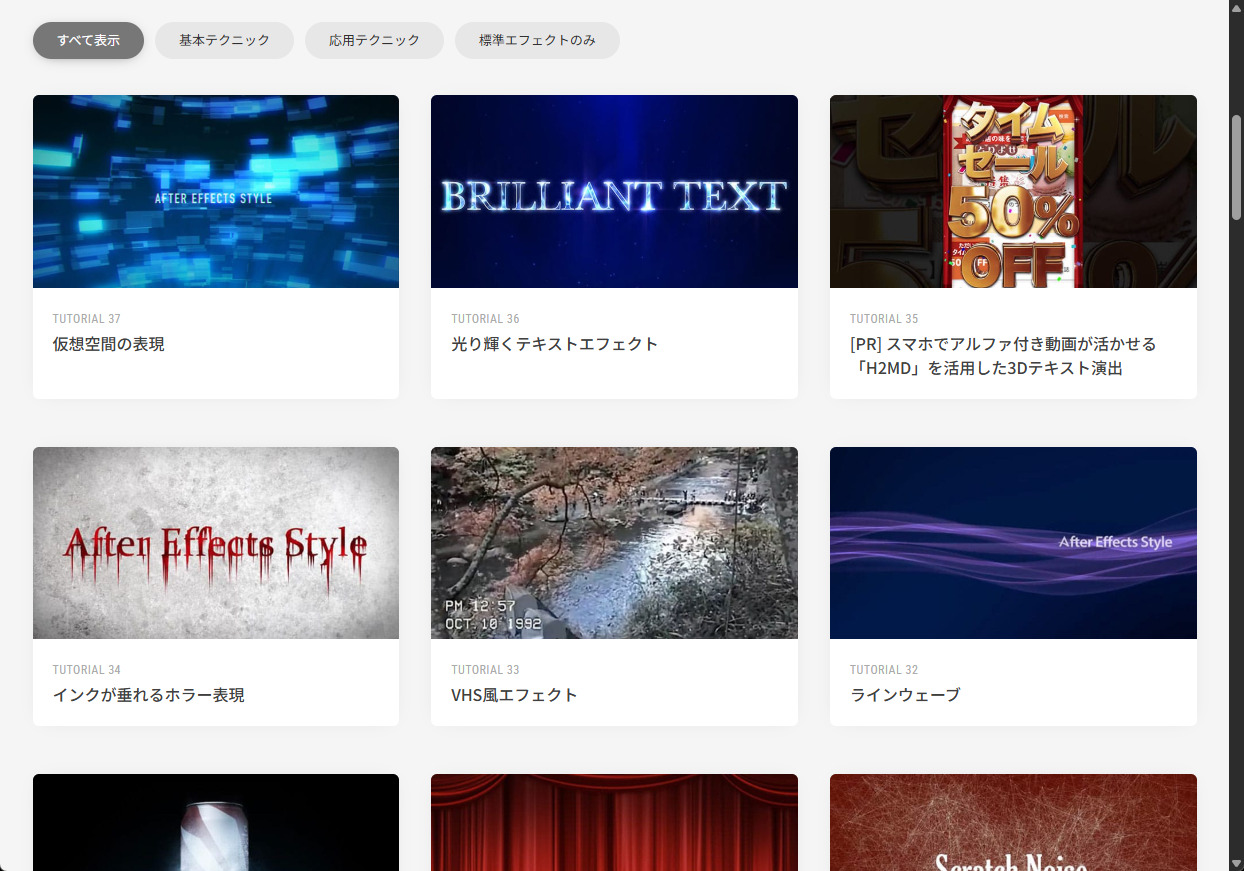Filter tutorials by 基本テクニック
Viewport: 1244px width, 871px height.
(x=224, y=40)
